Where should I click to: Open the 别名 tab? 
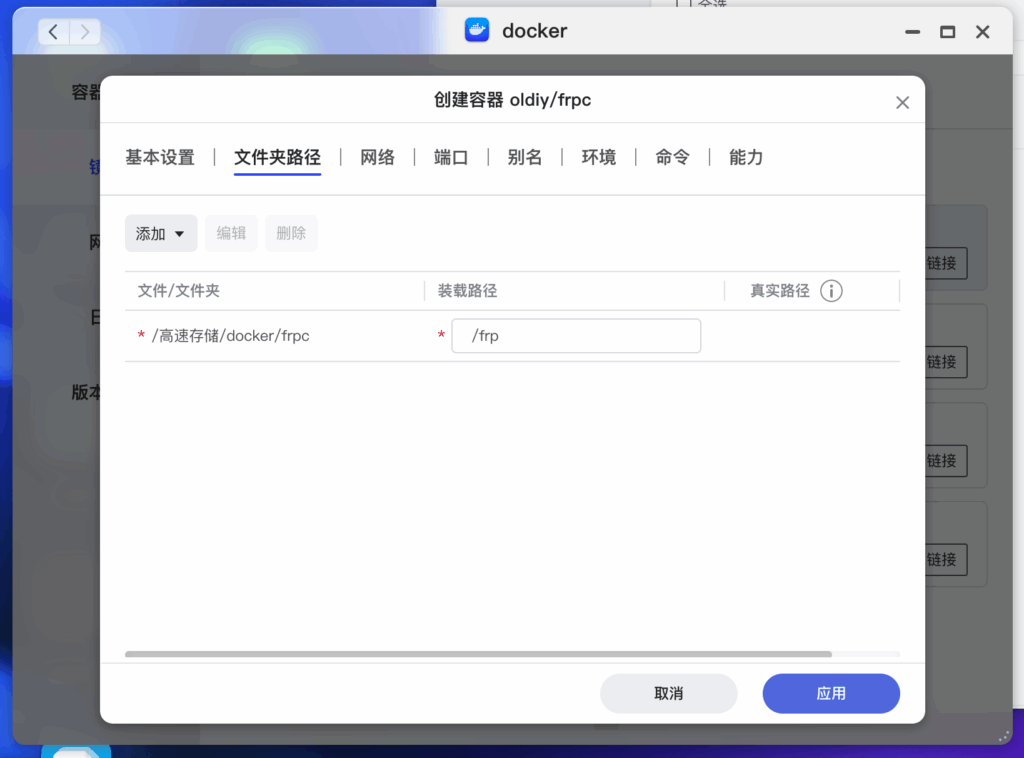pyautogui.click(x=525, y=157)
